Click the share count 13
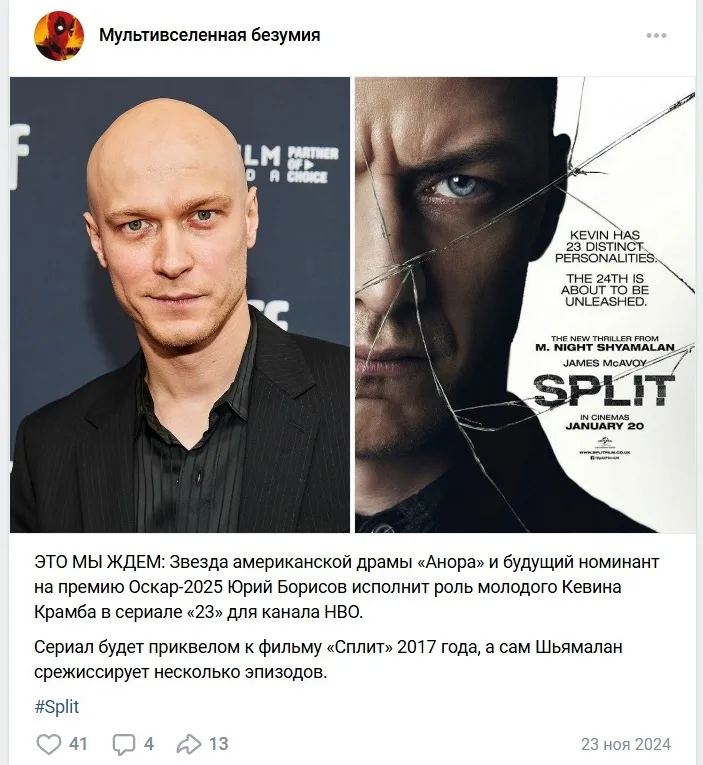Viewport: 703px width, 765px height. pos(219,744)
